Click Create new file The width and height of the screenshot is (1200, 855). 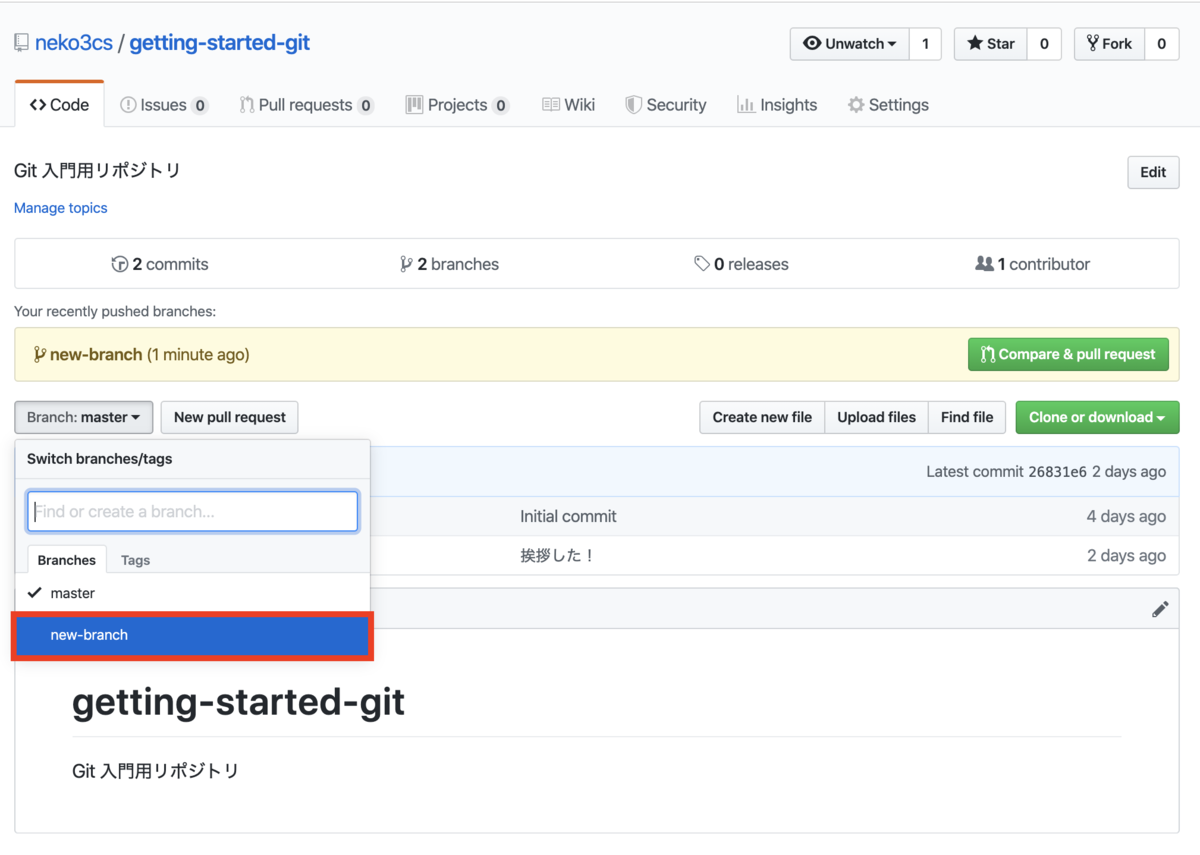coord(762,417)
